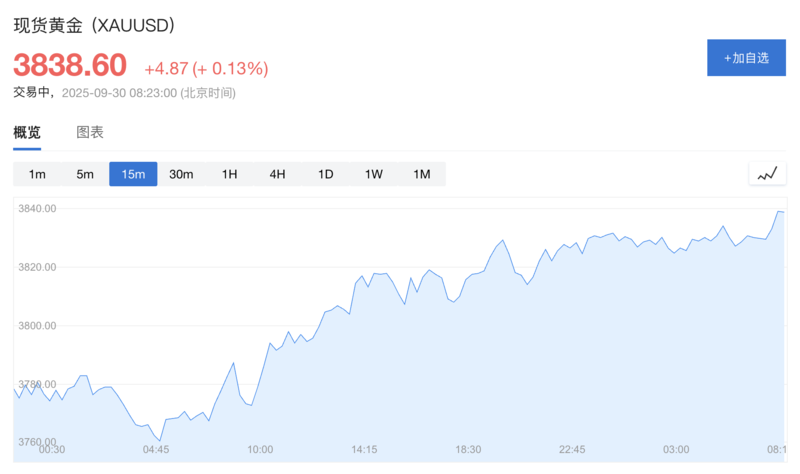Choose the 5m interval
800x474 pixels.
pyautogui.click(x=85, y=174)
